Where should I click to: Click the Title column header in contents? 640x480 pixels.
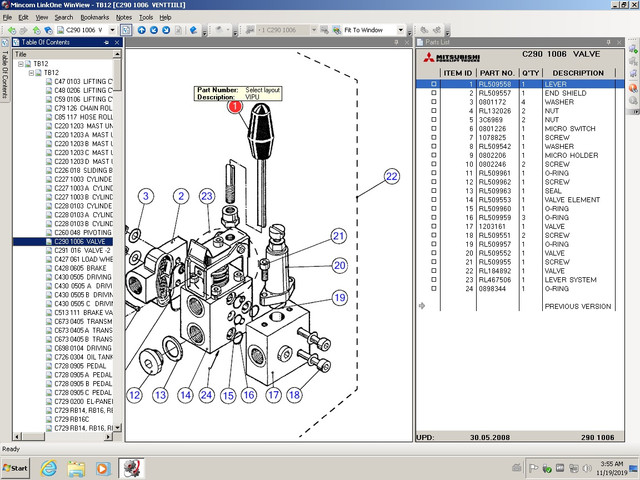[63, 54]
